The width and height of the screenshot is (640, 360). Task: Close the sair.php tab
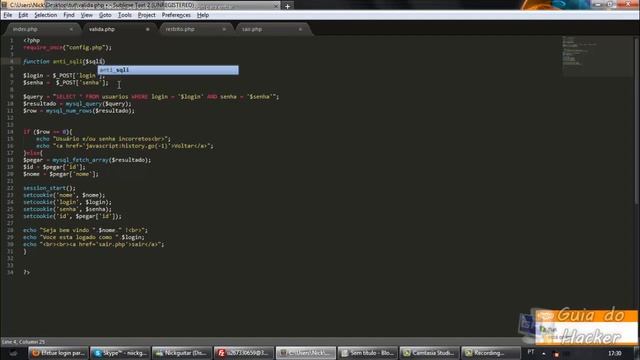[300, 29]
